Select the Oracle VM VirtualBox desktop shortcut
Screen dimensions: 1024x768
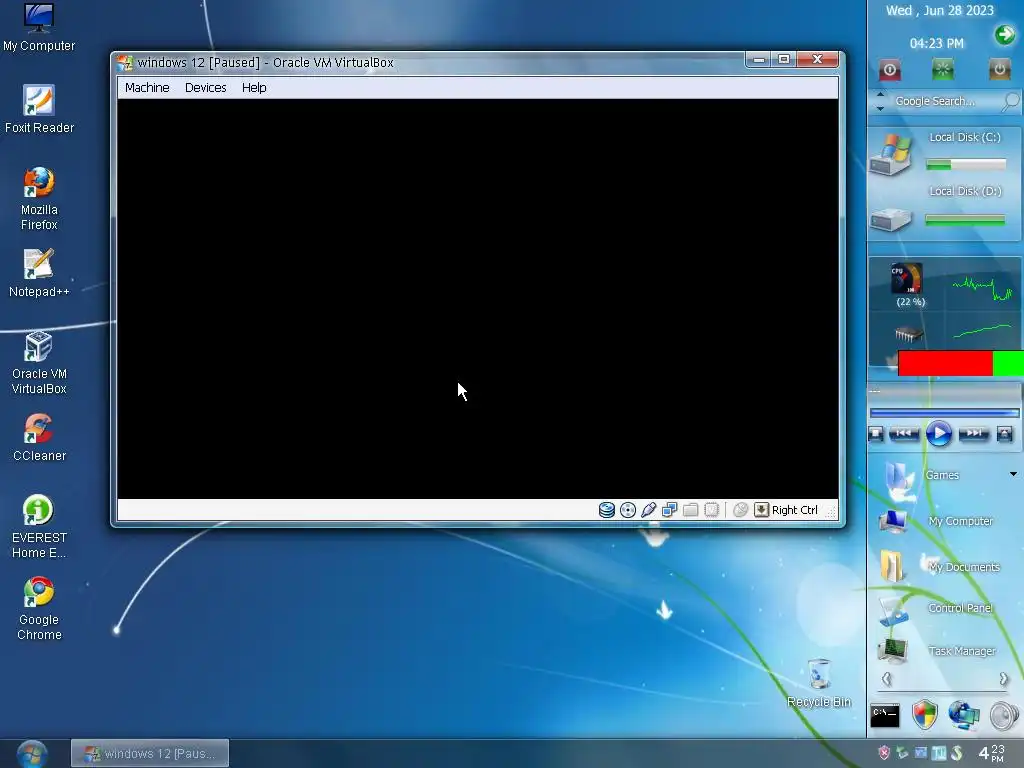click(x=39, y=363)
